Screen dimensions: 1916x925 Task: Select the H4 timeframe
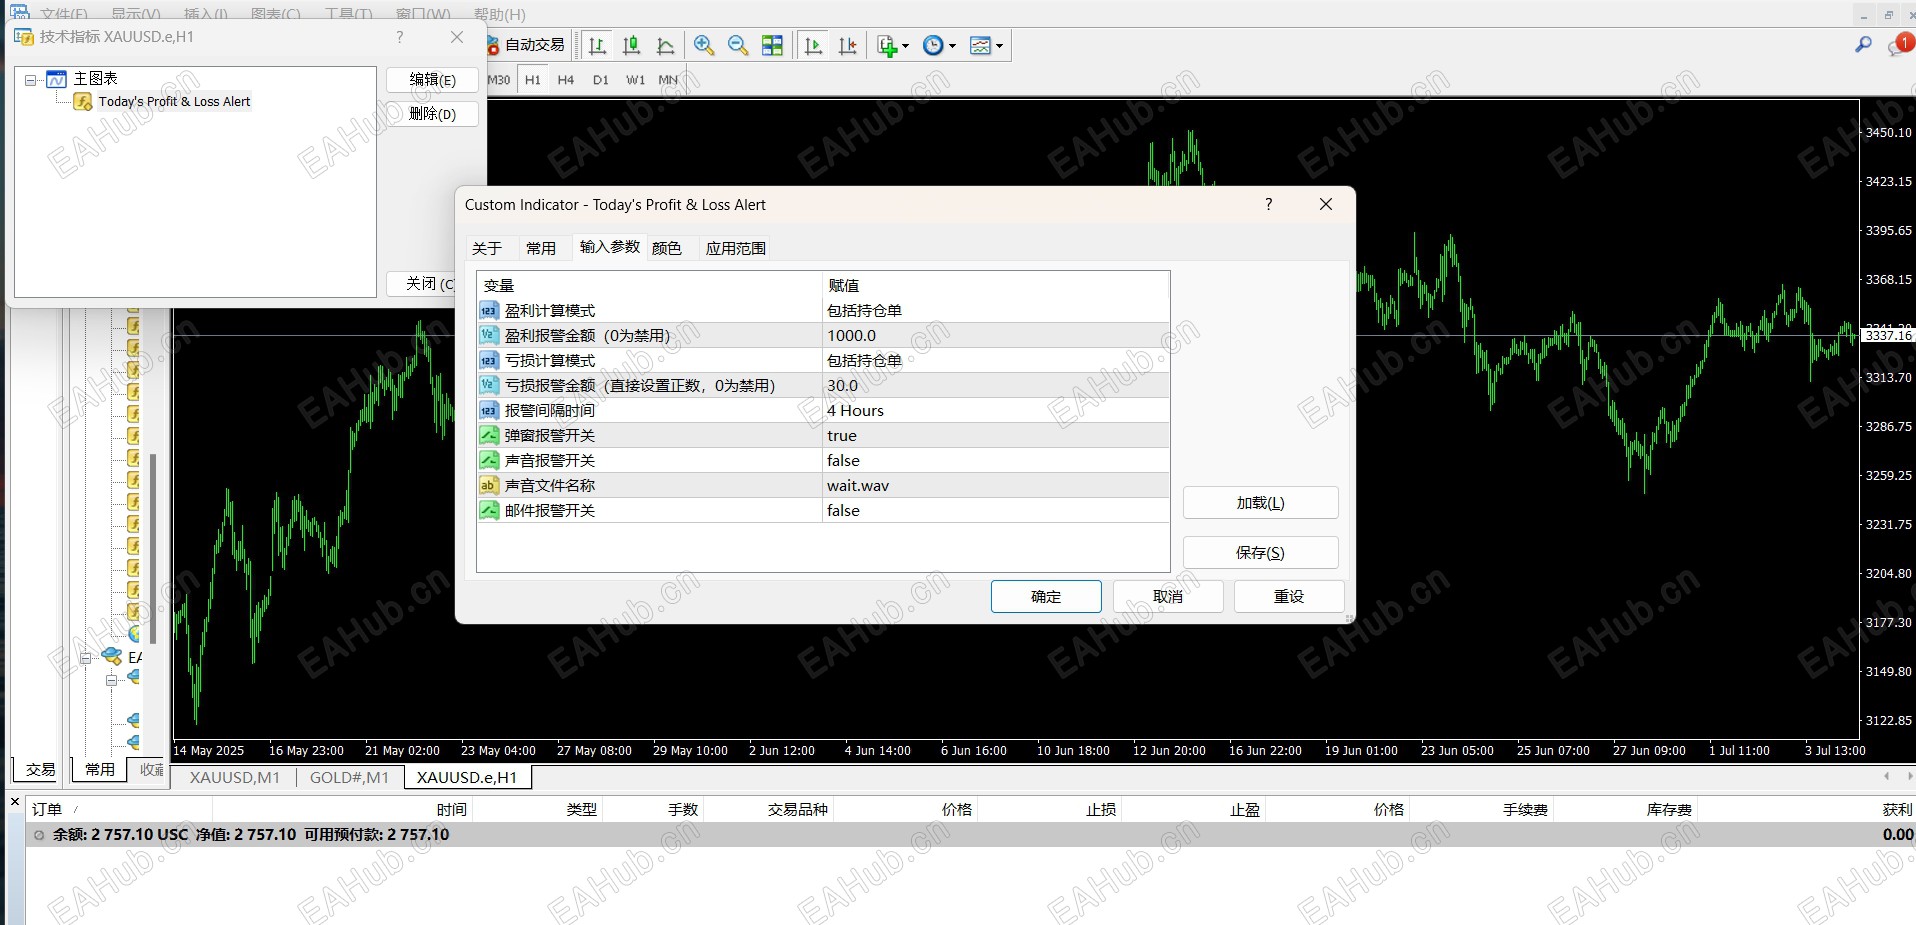click(566, 80)
